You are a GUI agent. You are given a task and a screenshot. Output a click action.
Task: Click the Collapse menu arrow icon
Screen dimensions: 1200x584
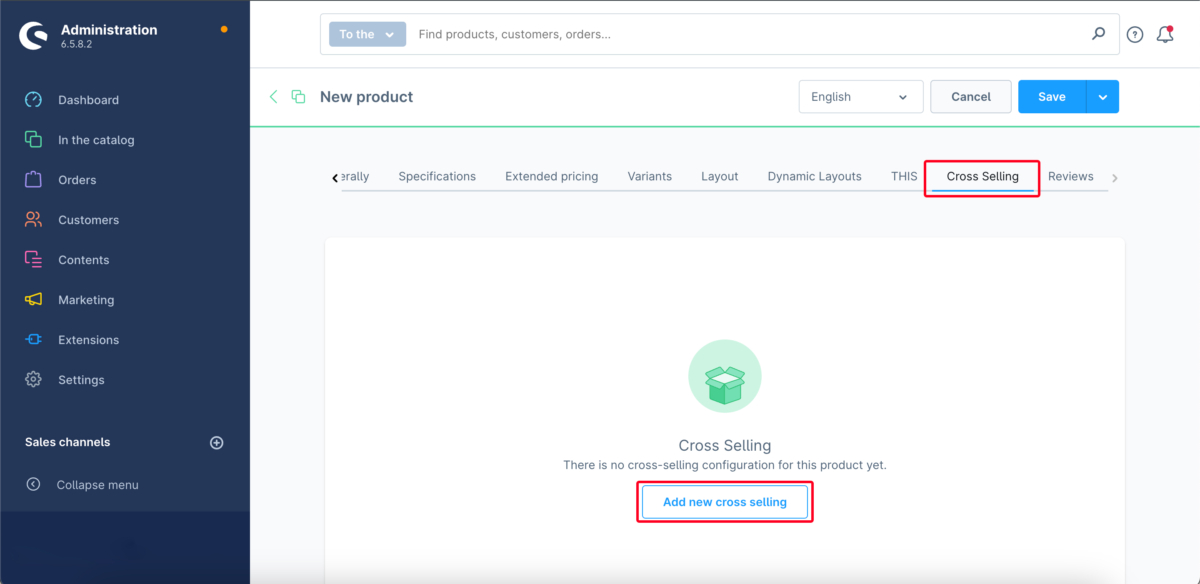point(34,485)
